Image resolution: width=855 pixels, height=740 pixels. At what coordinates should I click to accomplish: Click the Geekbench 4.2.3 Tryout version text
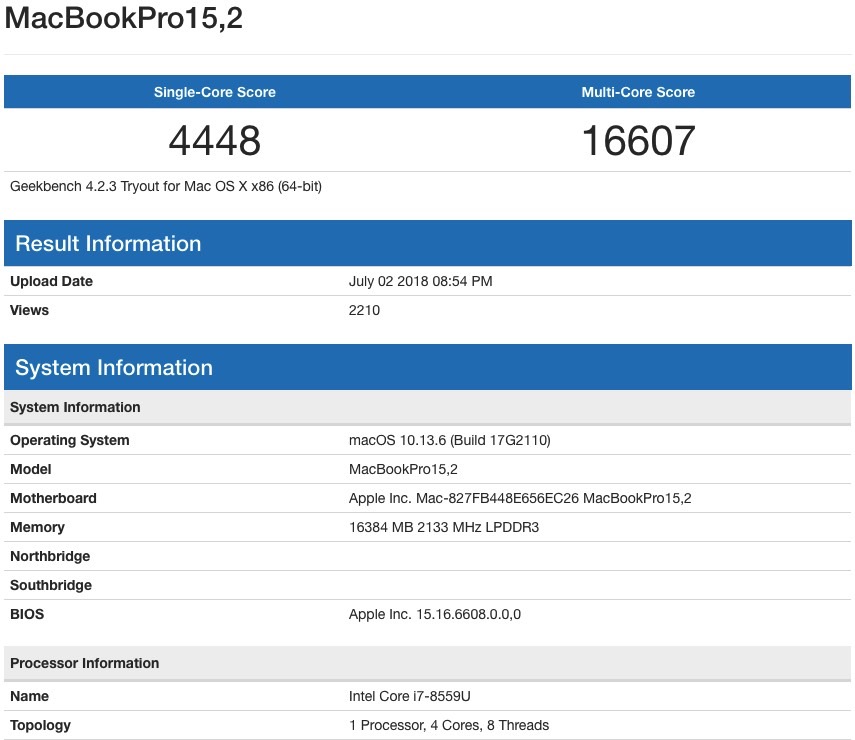coord(166,186)
